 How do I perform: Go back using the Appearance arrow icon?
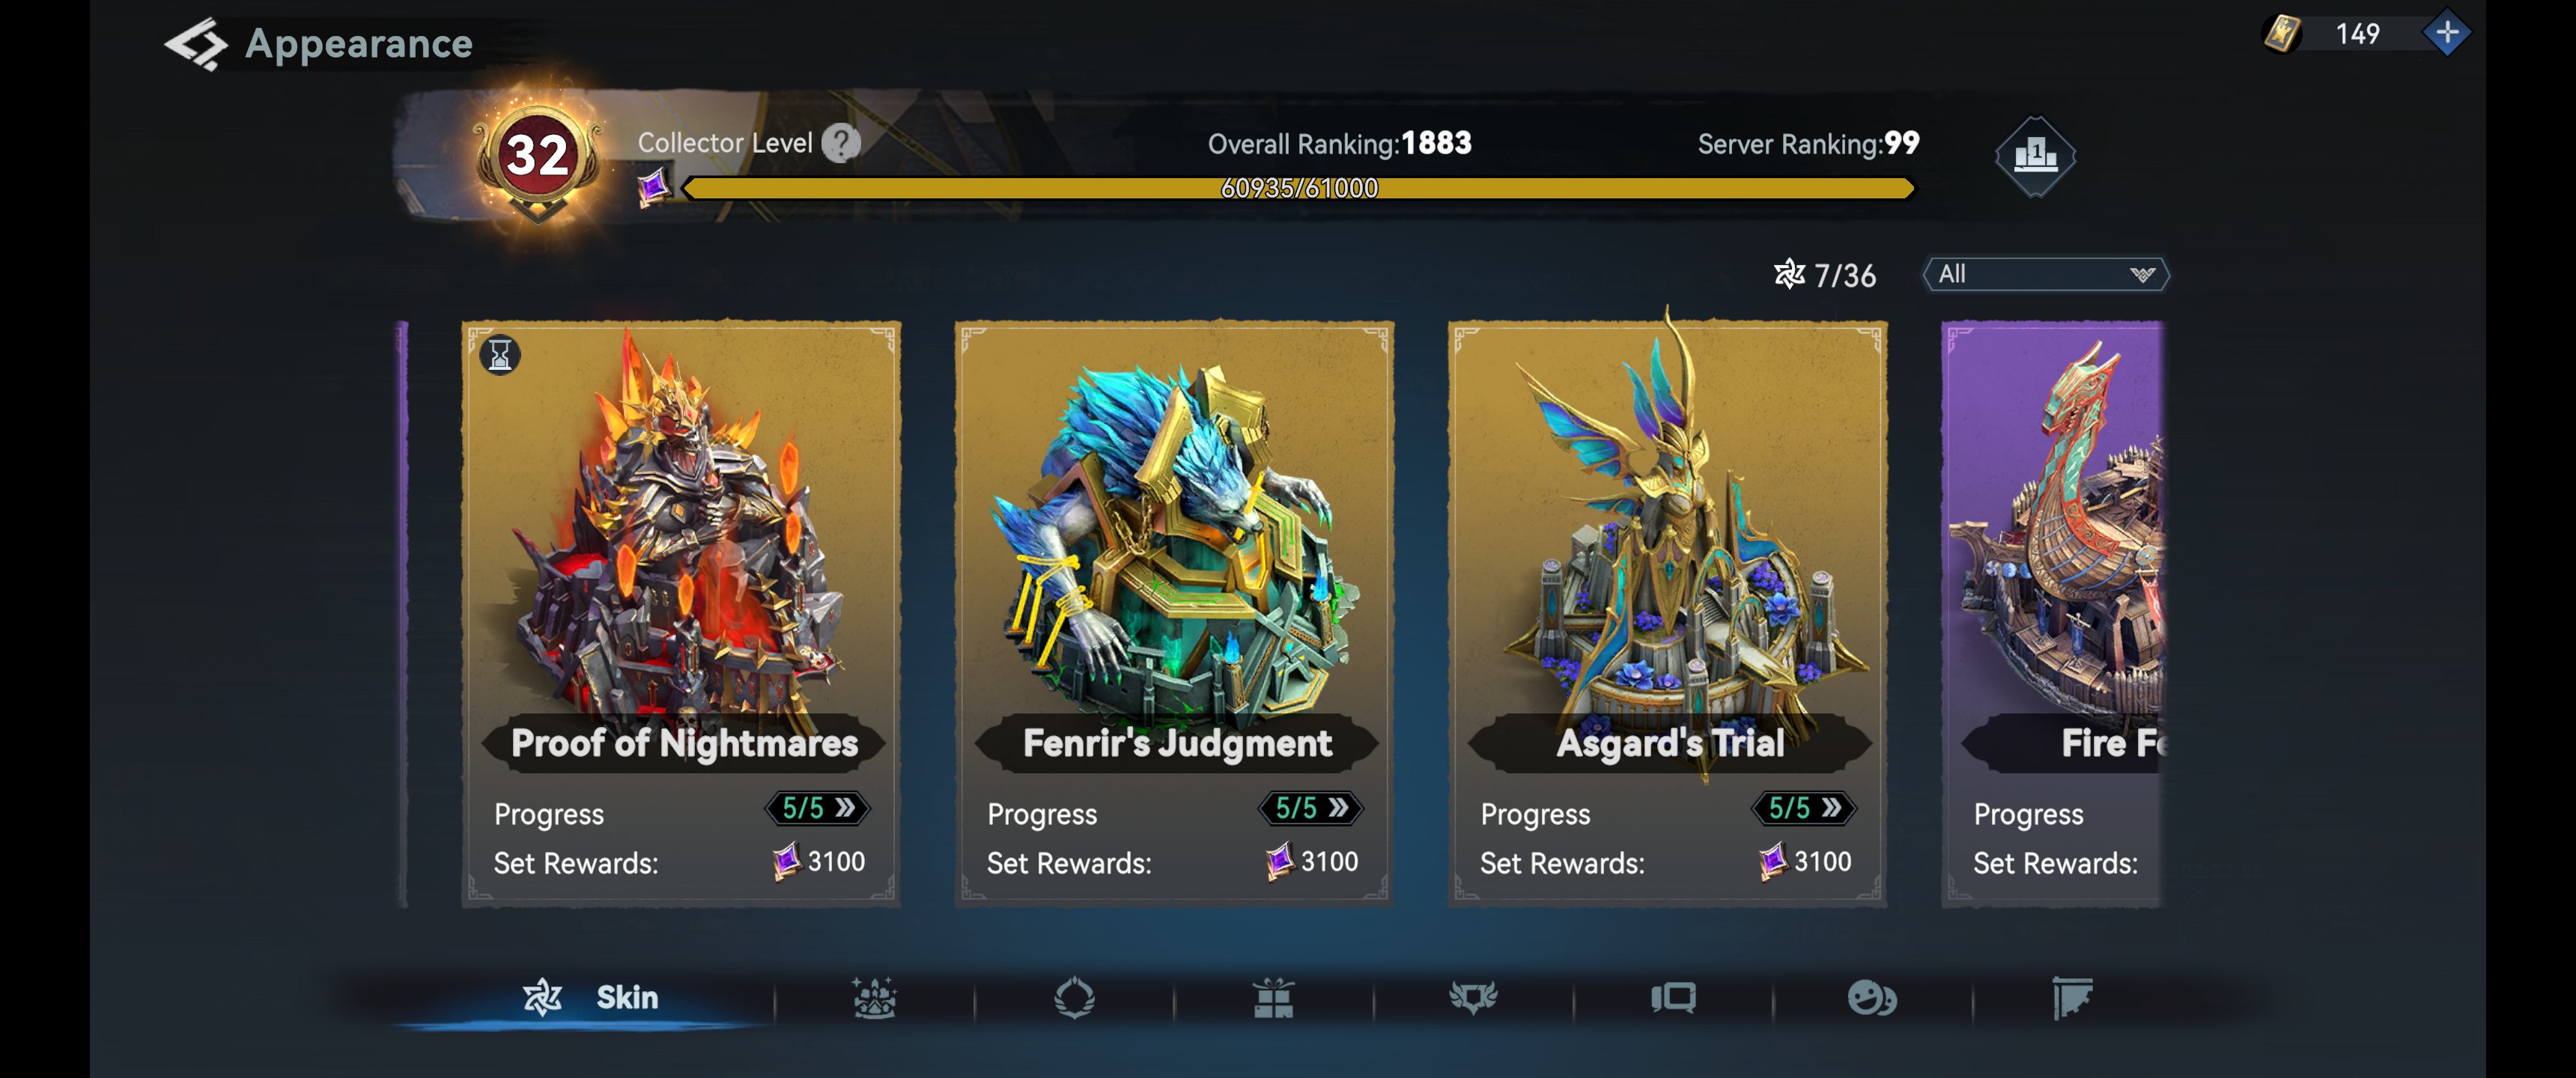coord(195,44)
